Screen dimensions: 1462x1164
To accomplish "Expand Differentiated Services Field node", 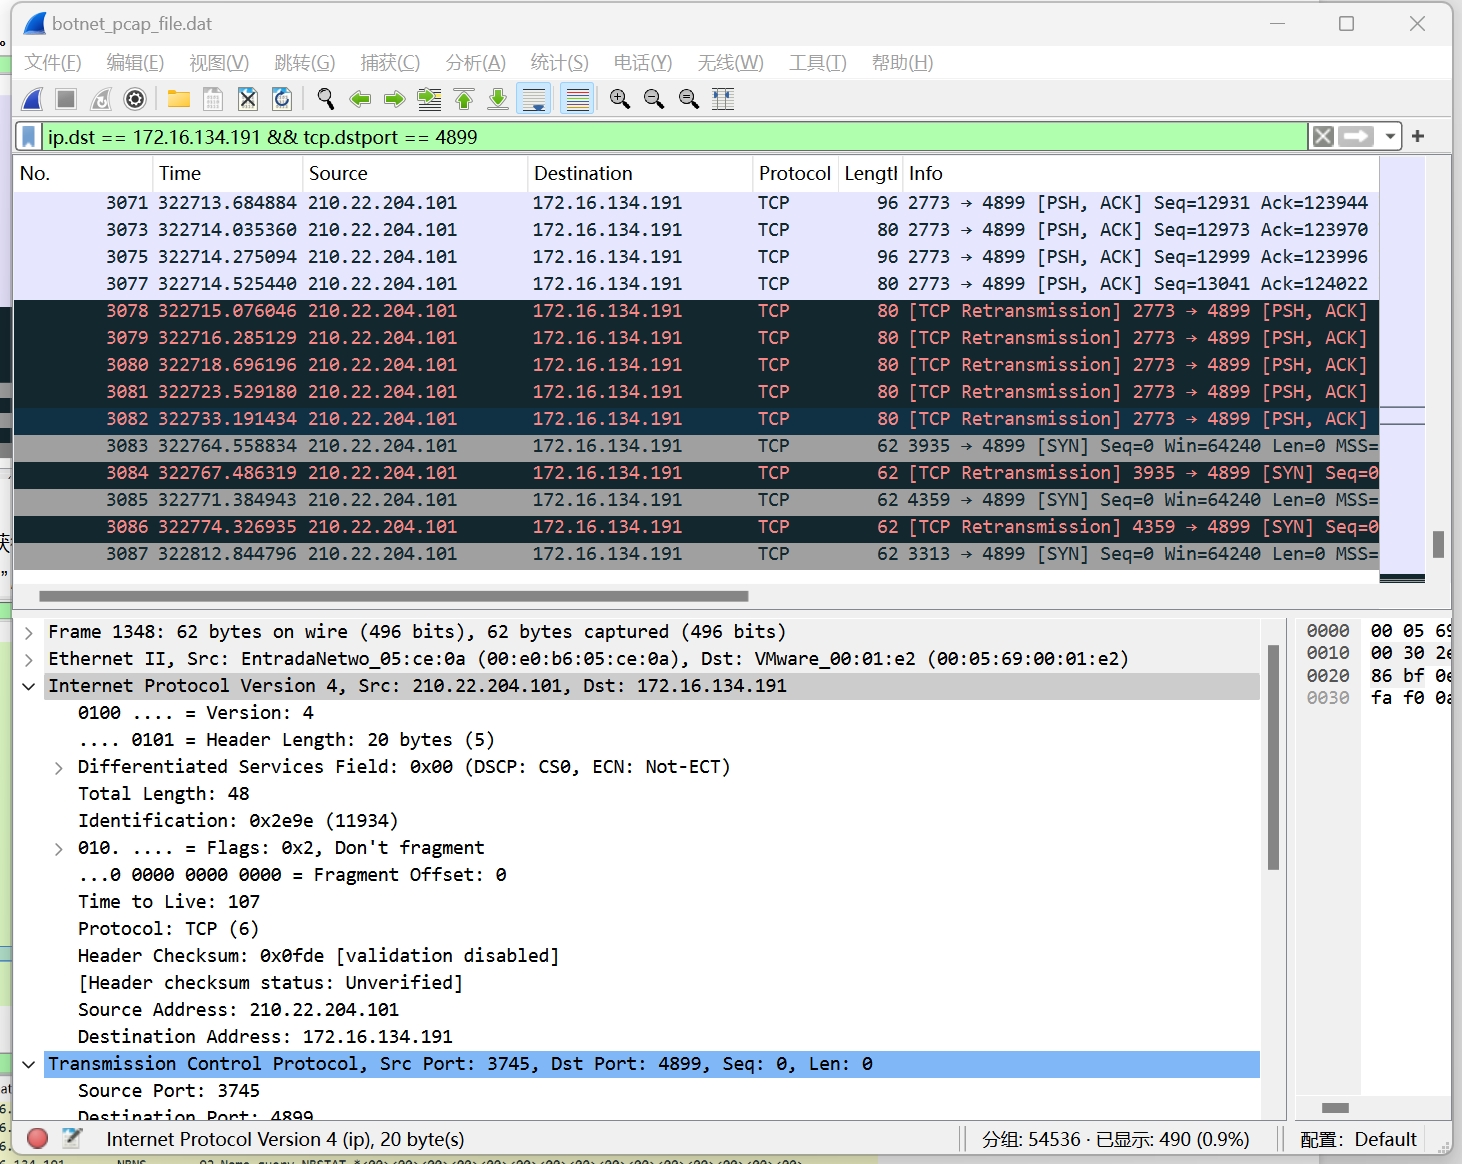I will 58,768.
